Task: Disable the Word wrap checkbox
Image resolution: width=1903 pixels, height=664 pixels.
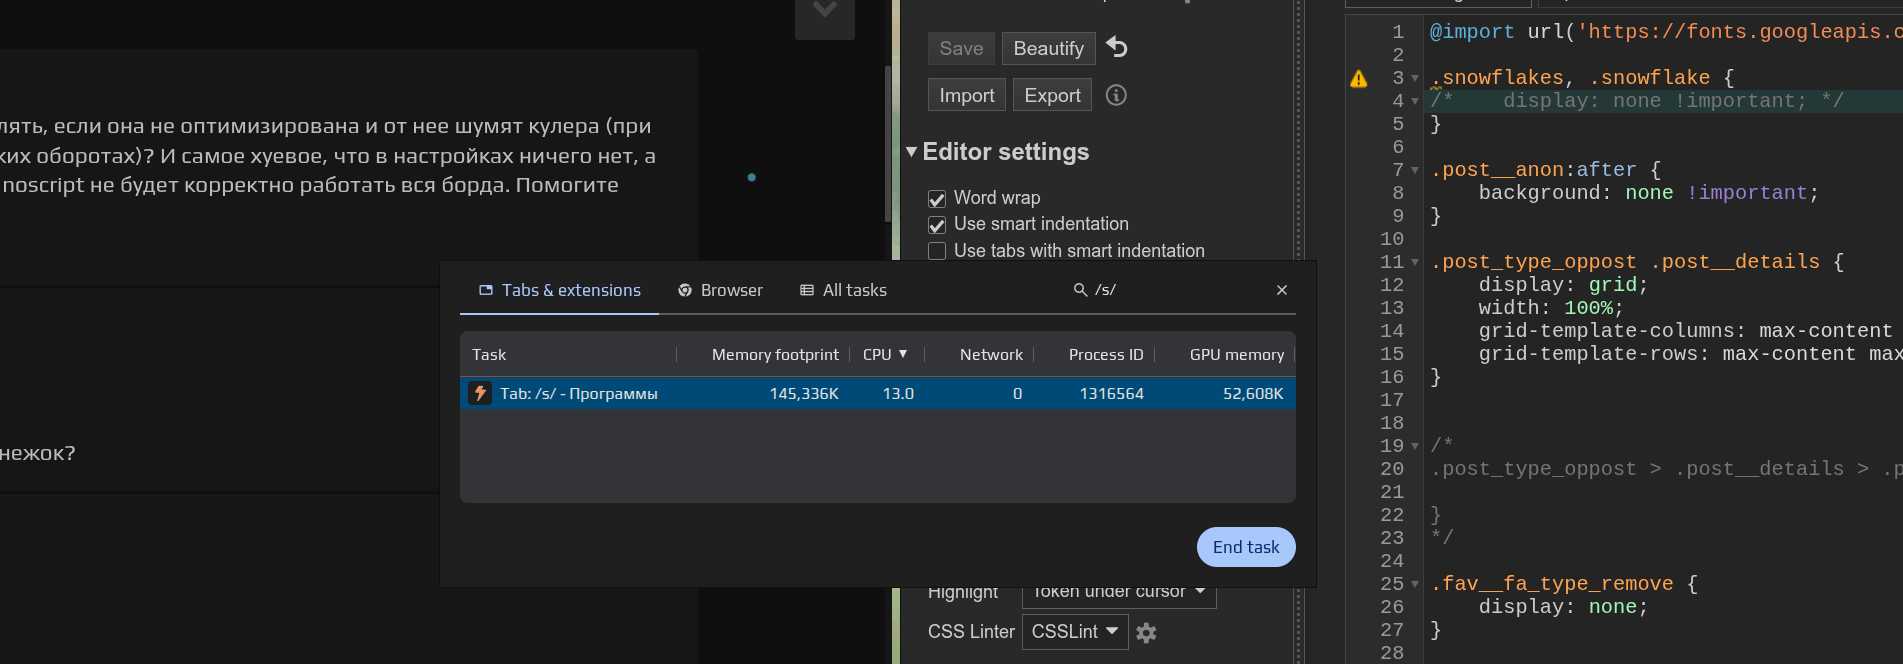Action: click(x=937, y=198)
